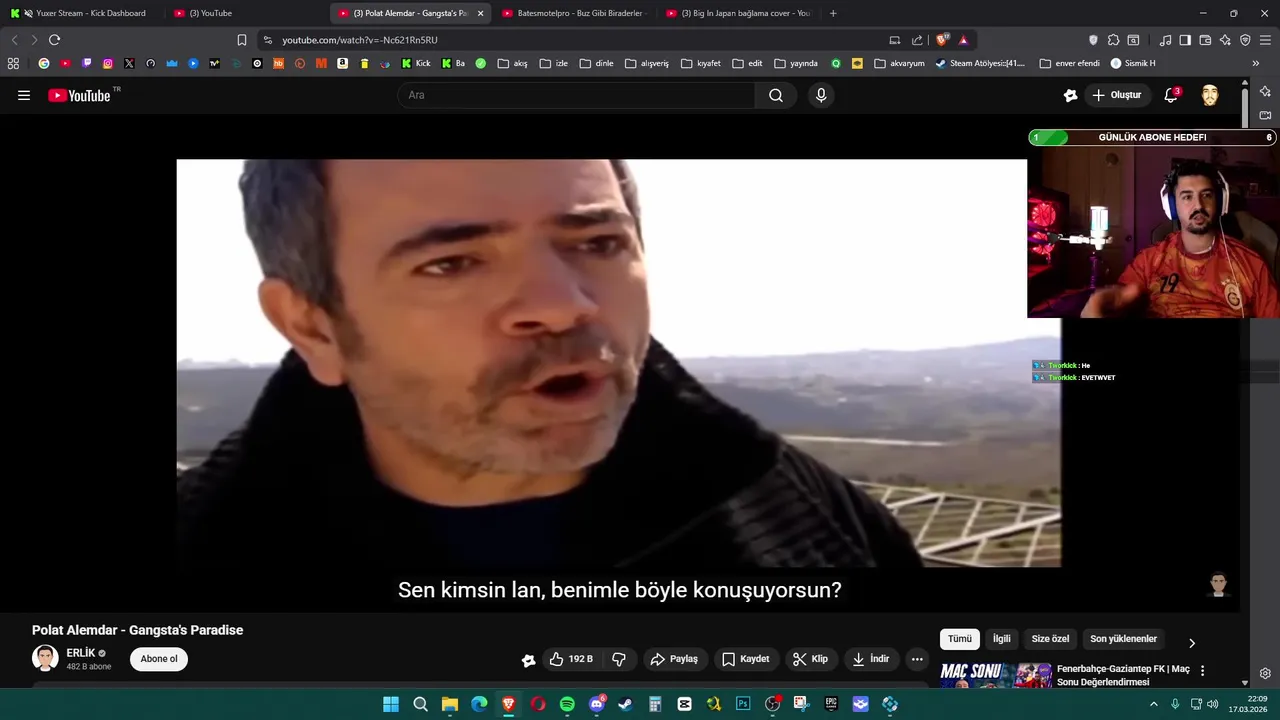This screenshot has height=720, width=1280.
Task: Open the three-dot more actions menu under video
Action: coord(917,659)
